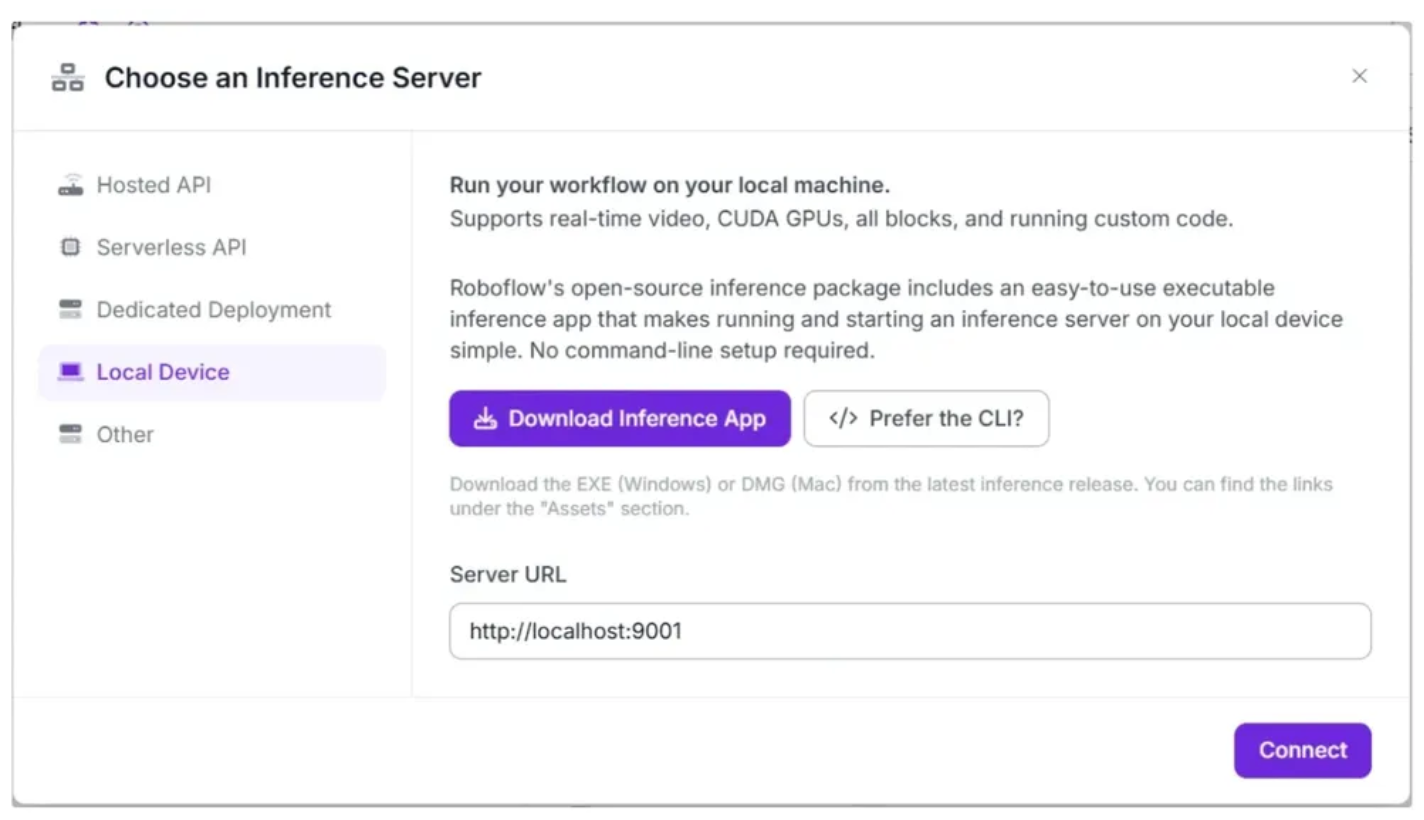Select the Local Device option
The image size is (1424, 820).
click(x=163, y=372)
